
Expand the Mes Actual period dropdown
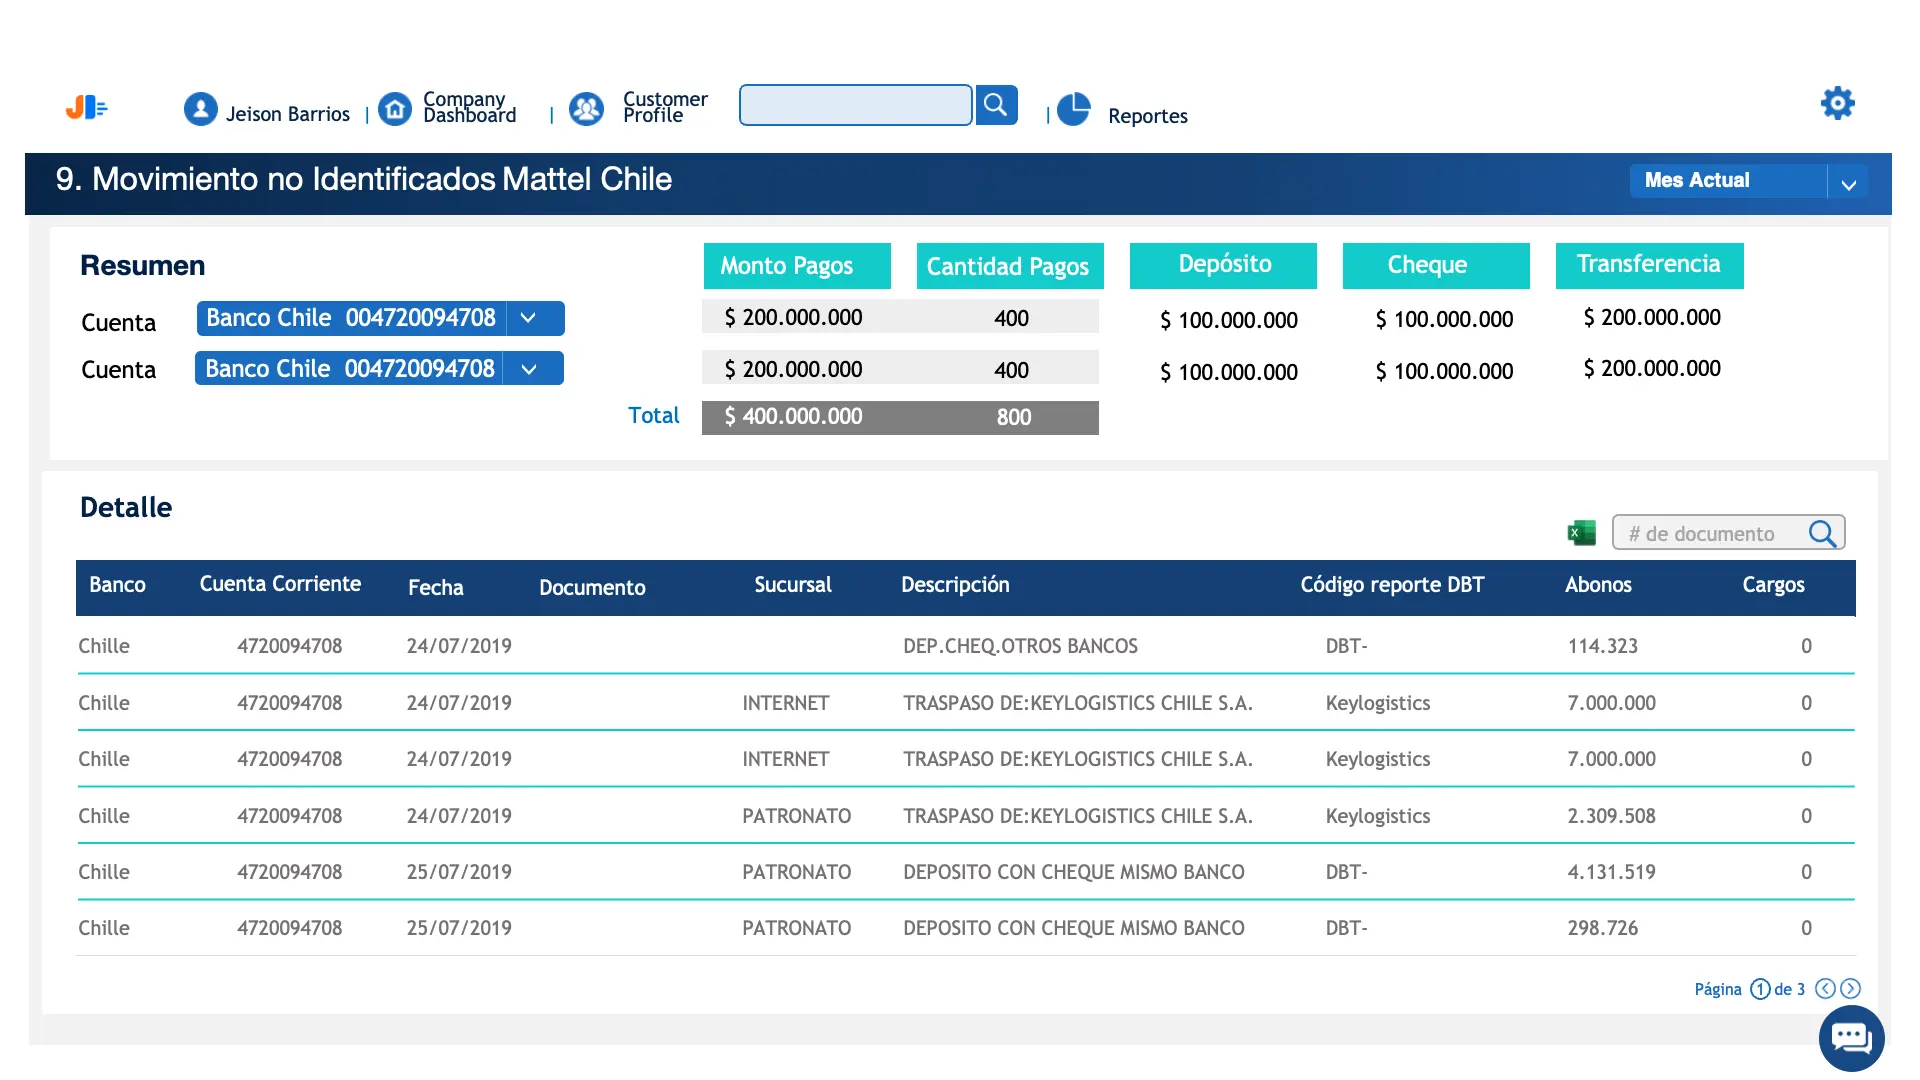pos(1848,184)
